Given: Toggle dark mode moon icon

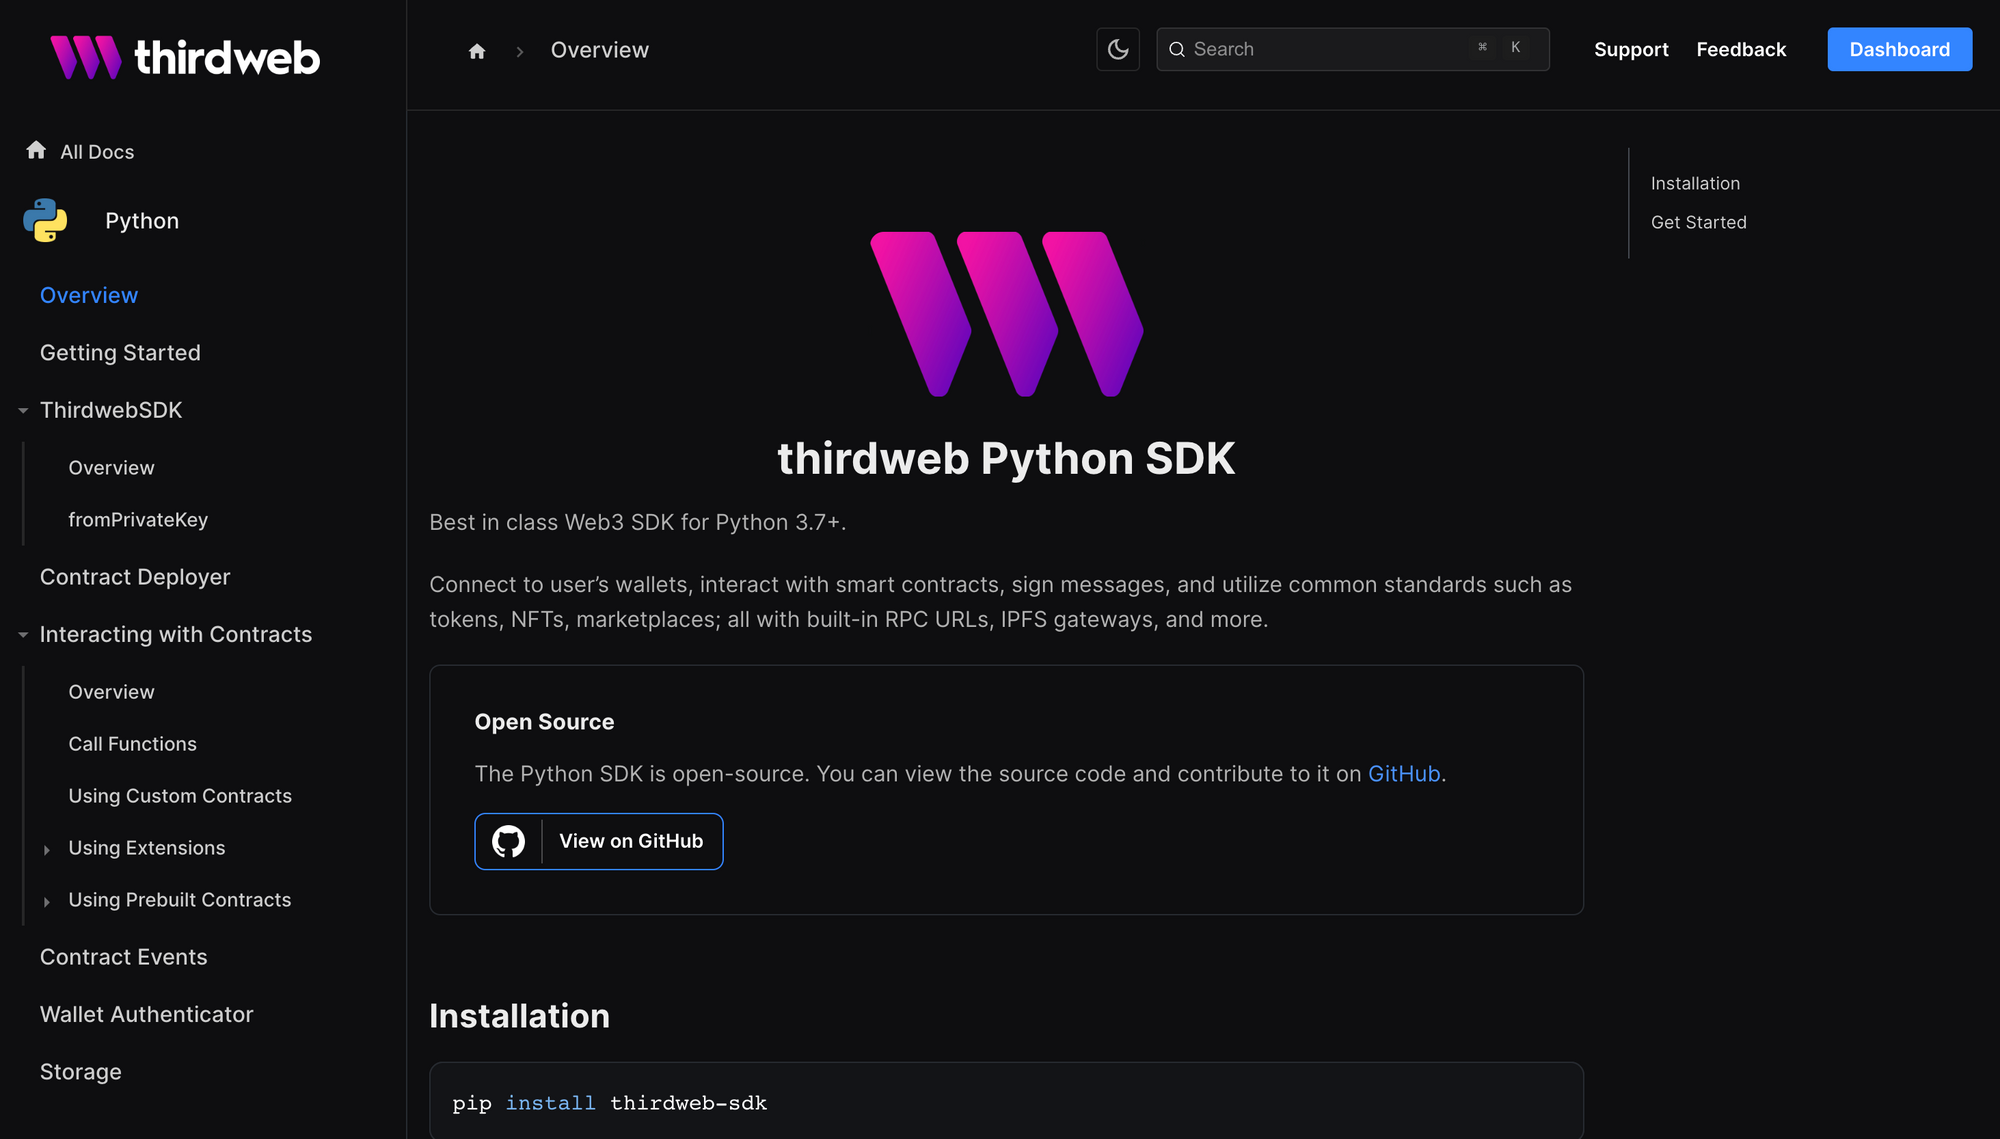Looking at the screenshot, I should [x=1118, y=49].
